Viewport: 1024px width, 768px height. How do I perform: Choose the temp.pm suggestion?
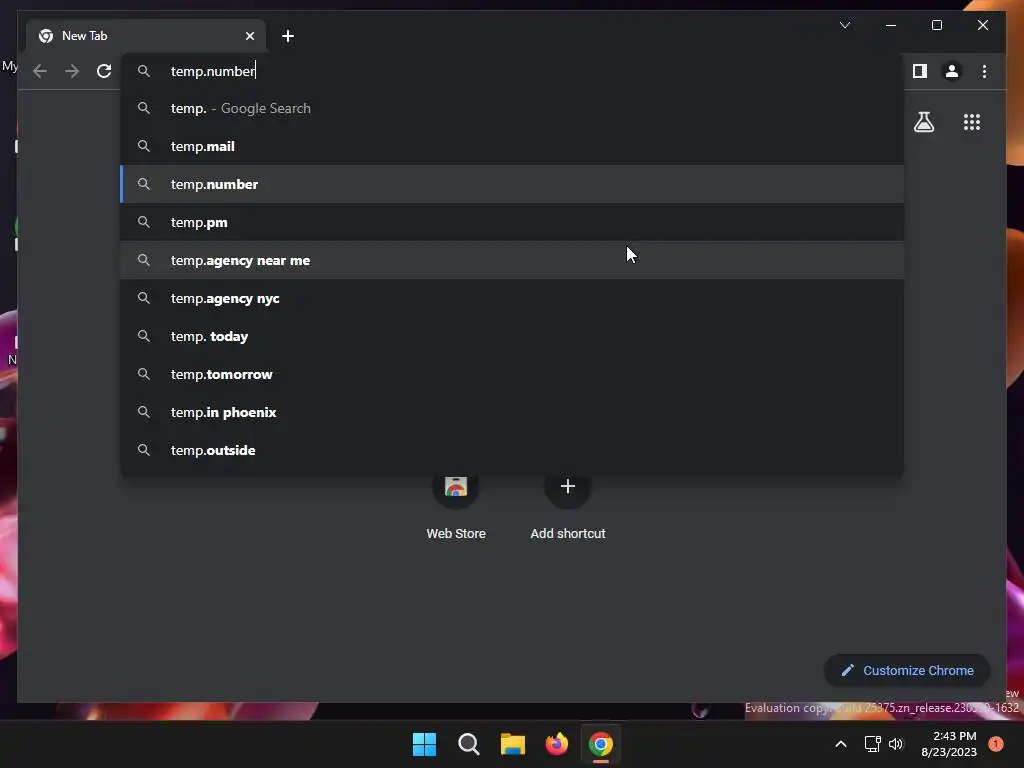pos(513,222)
